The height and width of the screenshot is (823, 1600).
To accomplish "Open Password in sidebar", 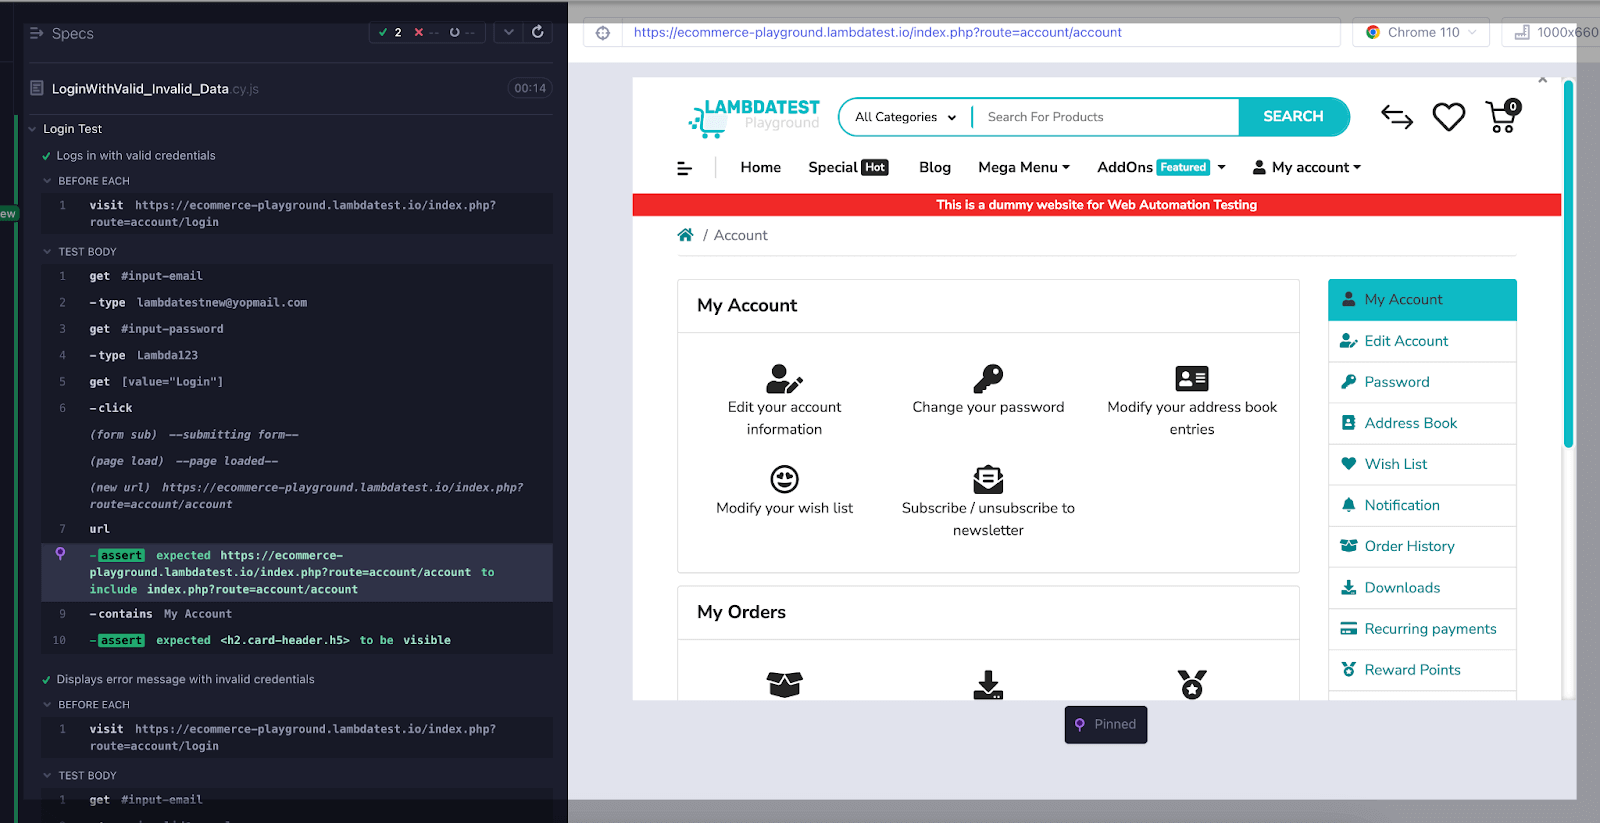I will point(1422,382).
